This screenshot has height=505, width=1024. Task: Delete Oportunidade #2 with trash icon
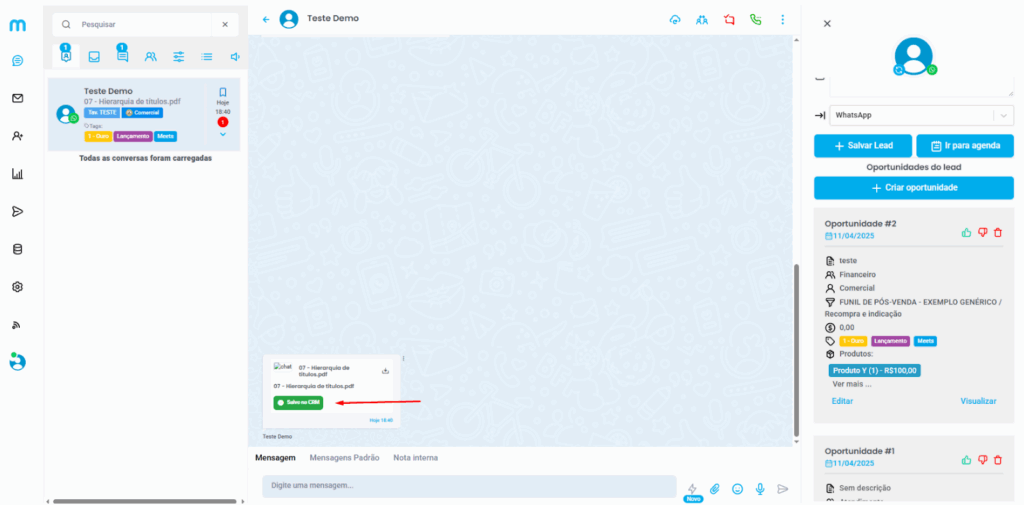(x=998, y=232)
